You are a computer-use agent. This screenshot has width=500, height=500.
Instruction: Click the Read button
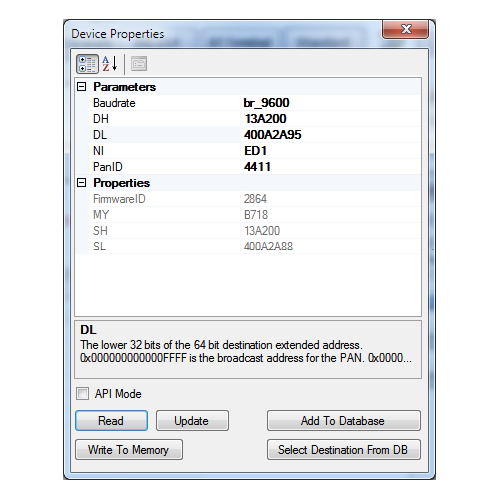[111, 420]
